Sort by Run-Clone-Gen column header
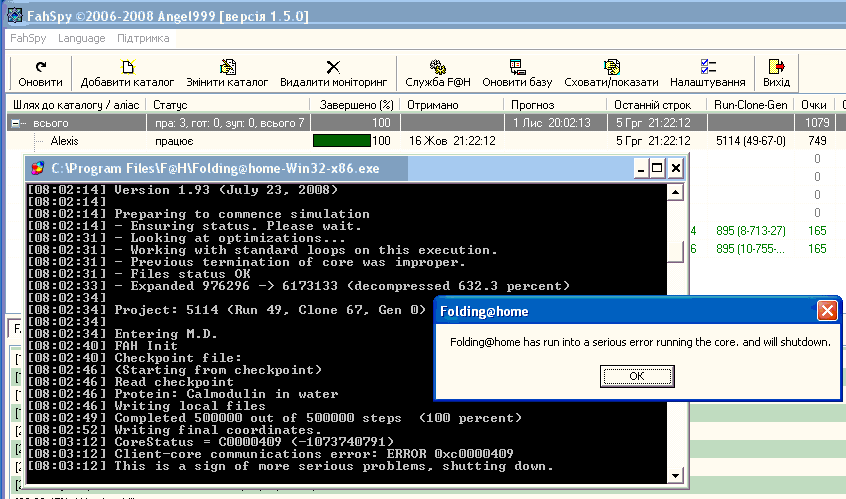Image resolution: width=846 pixels, height=499 pixels. [751, 105]
